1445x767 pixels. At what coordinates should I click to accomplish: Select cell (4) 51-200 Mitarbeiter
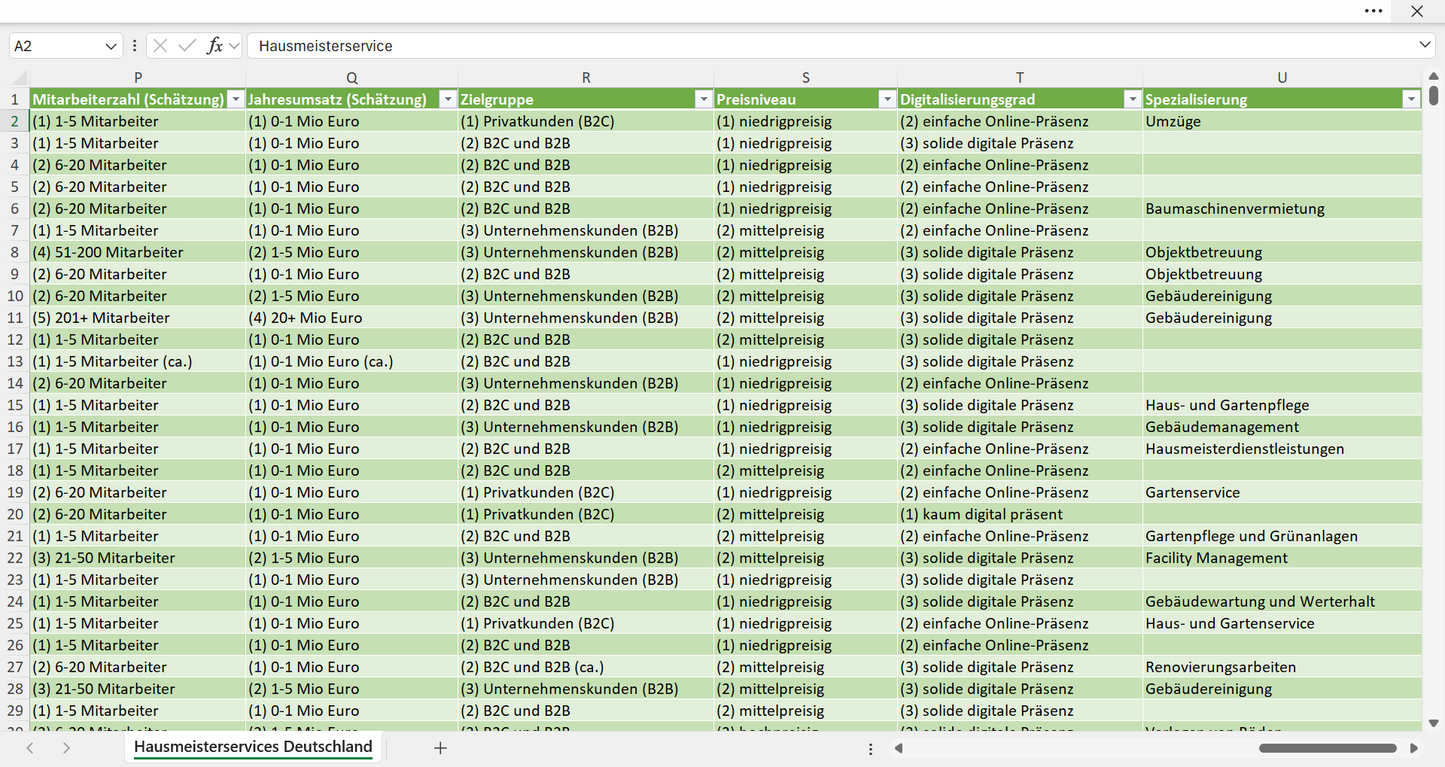tap(138, 252)
